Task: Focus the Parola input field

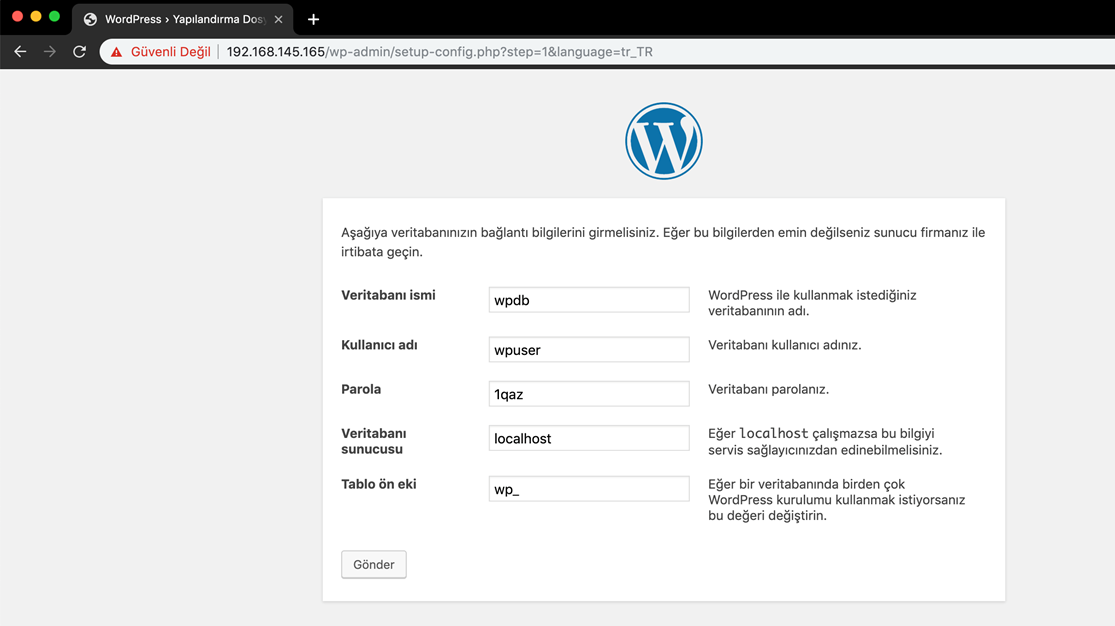Action: 589,394
